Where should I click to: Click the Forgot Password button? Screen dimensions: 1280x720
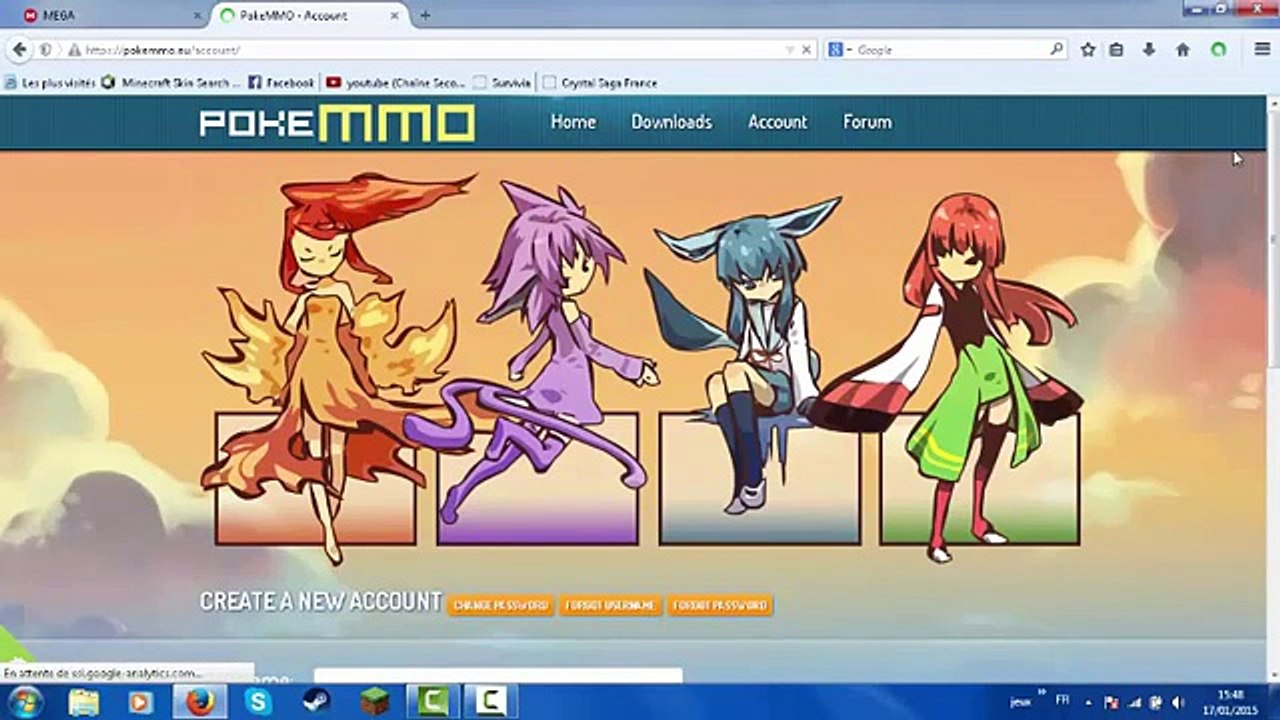click(720, 605)
